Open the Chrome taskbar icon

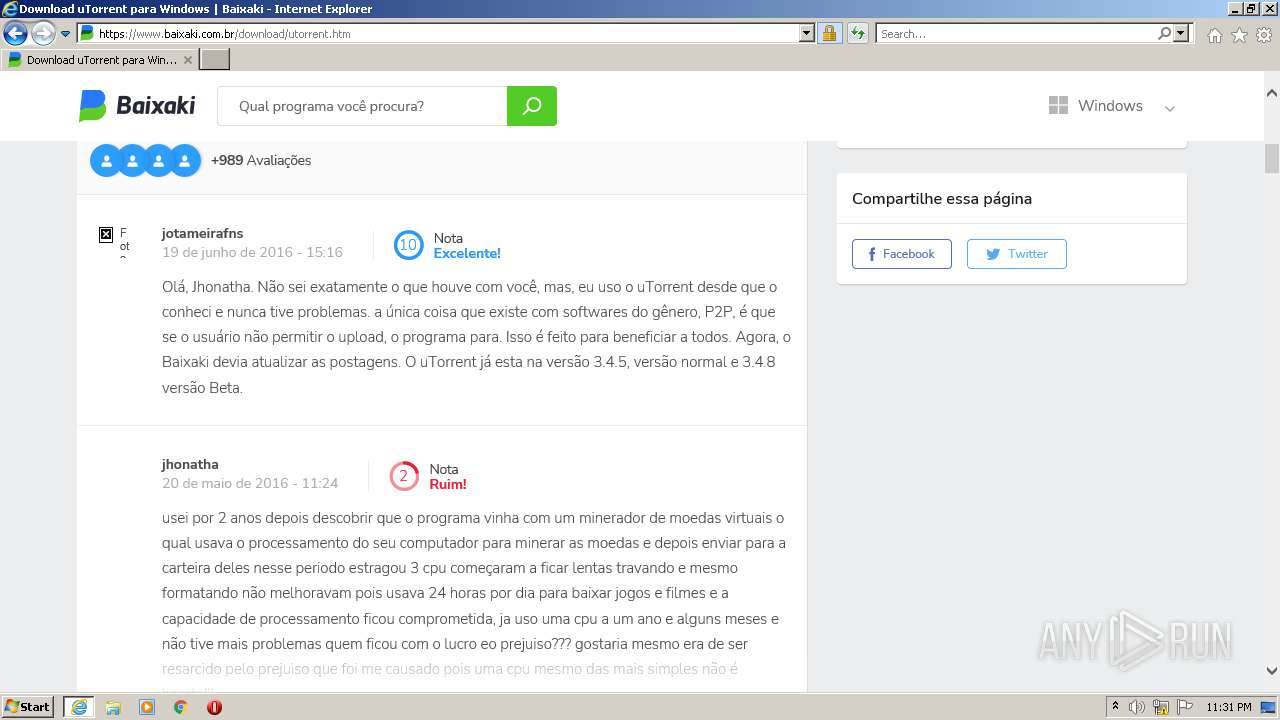[180, 707]
